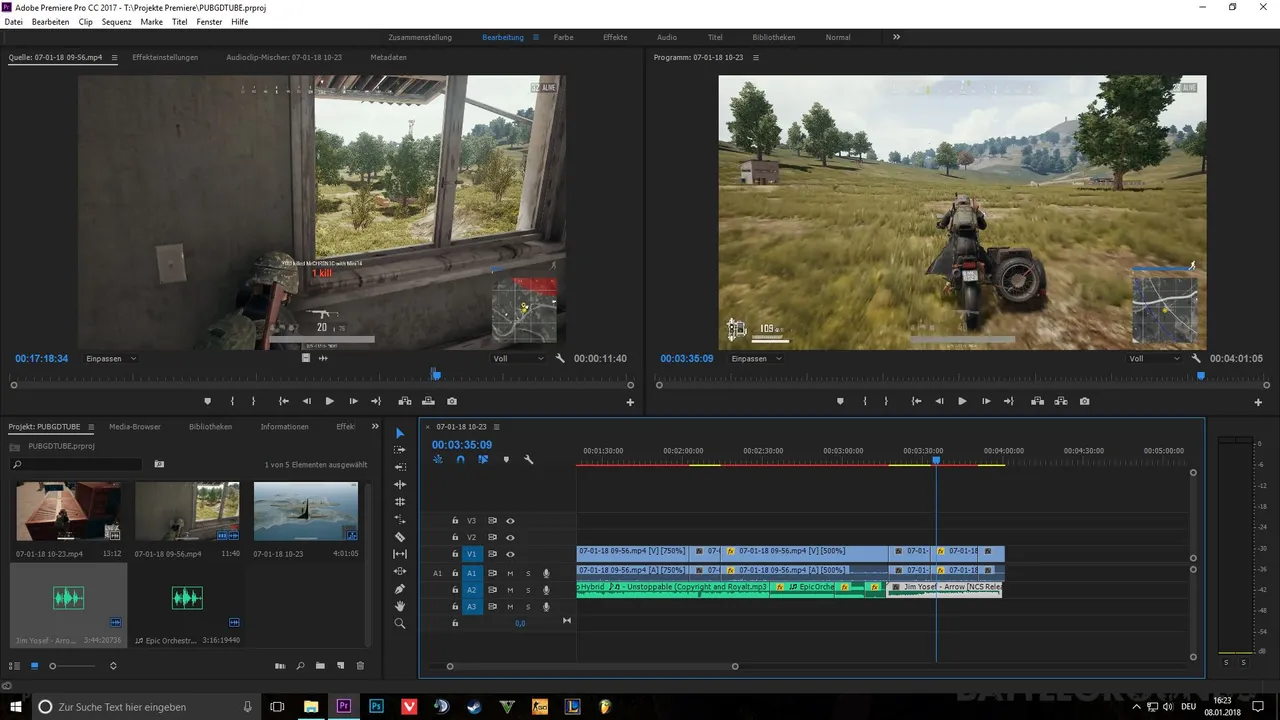
Task: Select the Hand tool
Action: tap(400, 606)
